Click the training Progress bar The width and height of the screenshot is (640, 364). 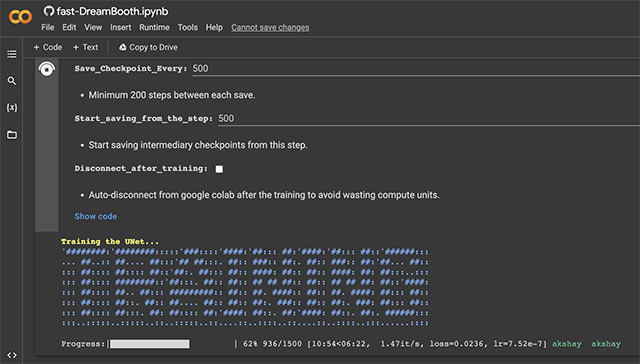(x=150, y=344)
